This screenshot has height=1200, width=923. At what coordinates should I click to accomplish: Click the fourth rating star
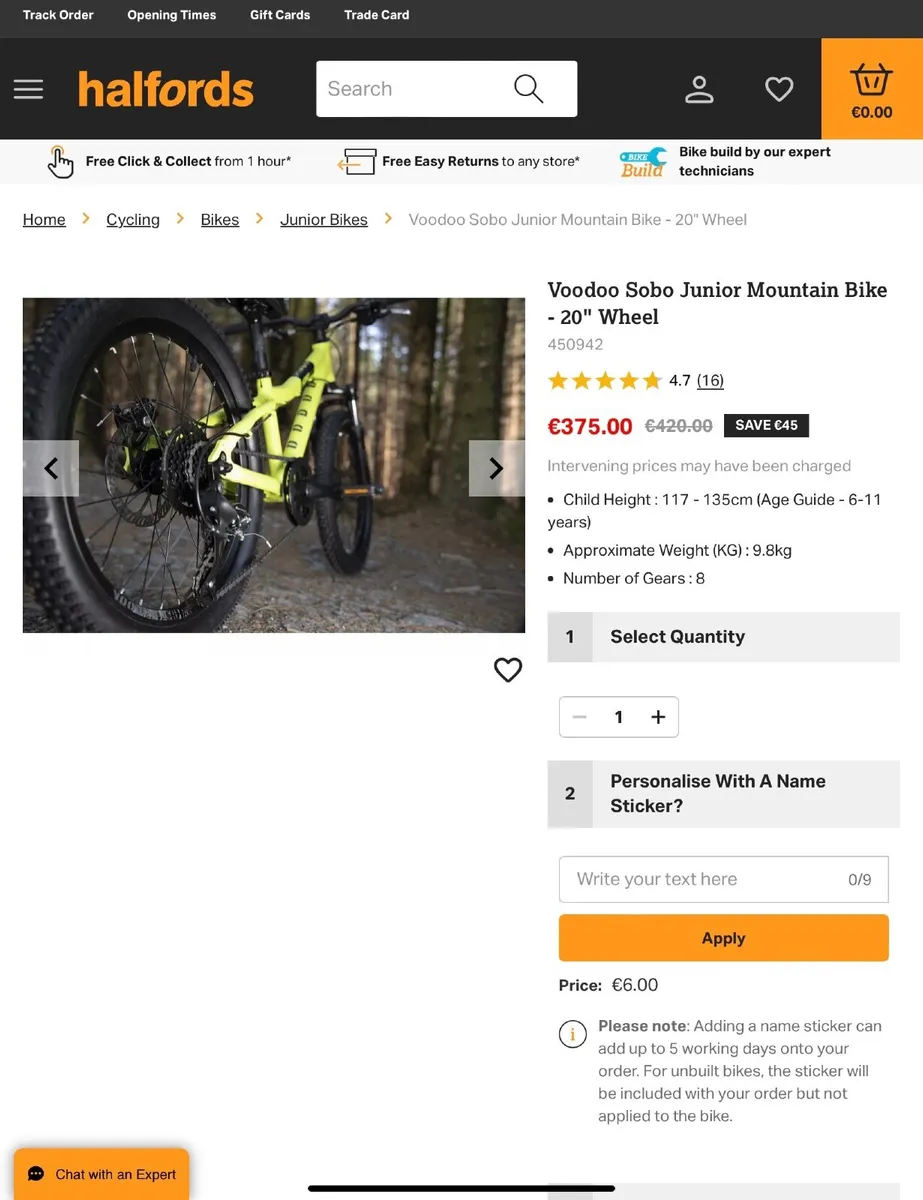pyautogui.click(x=630, y=380)
